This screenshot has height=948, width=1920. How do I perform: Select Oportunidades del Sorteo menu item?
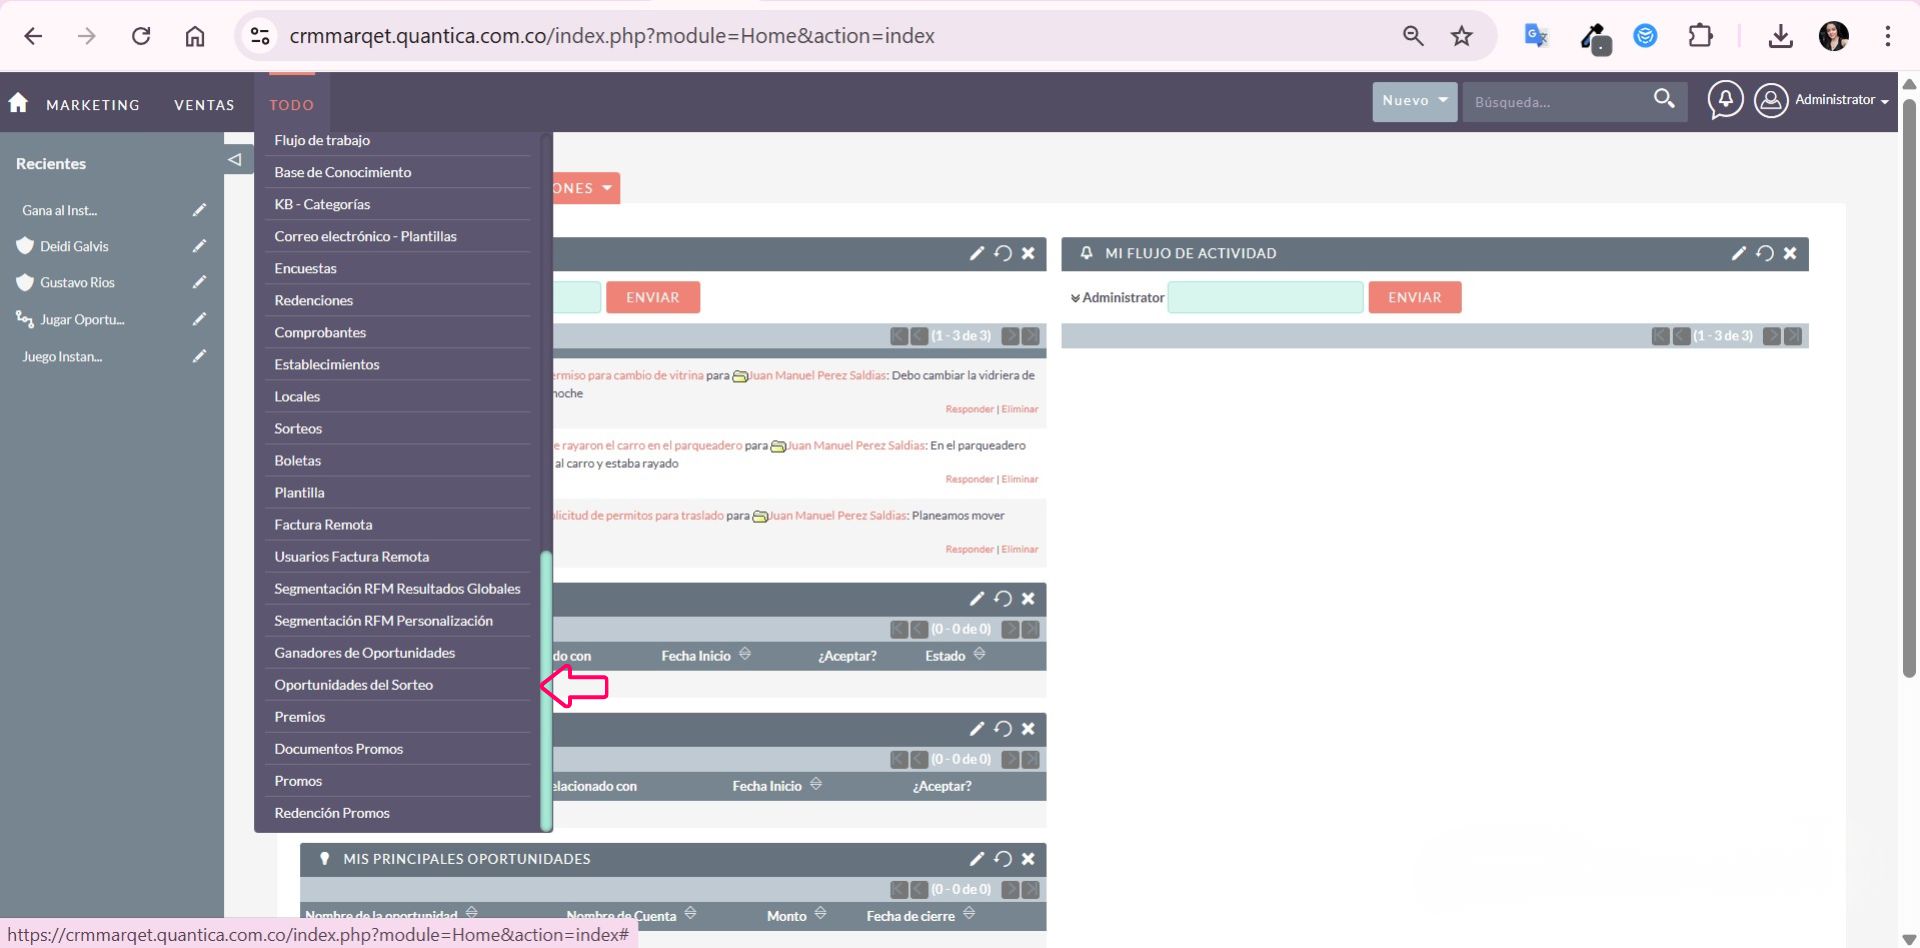pyautogui.click(x=354, y=685)
